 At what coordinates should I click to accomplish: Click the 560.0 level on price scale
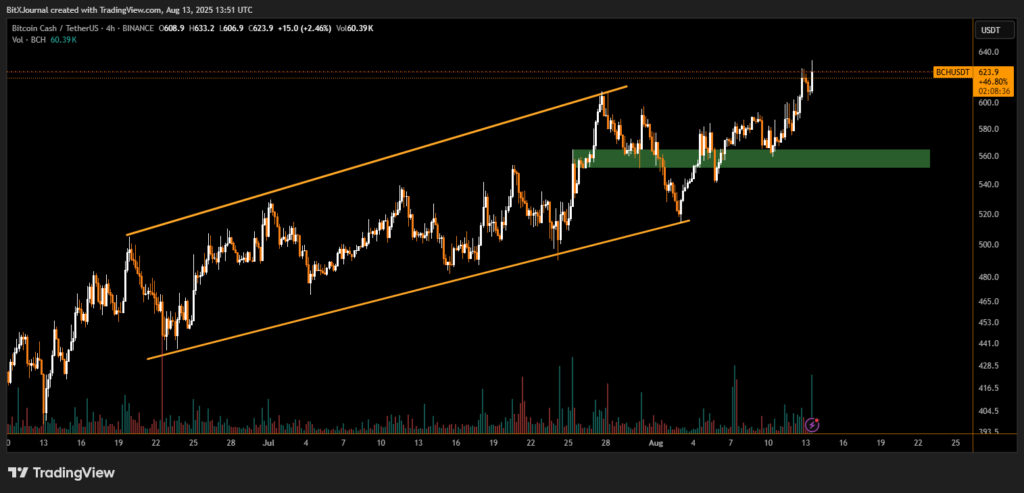pyautogui.click(x=988, y=157)
